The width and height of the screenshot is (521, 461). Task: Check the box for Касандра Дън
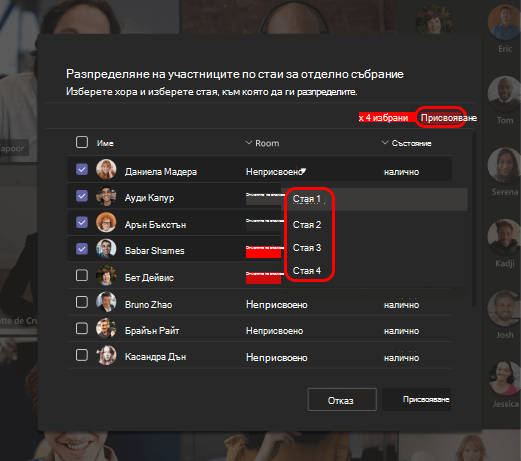[82, 355]
